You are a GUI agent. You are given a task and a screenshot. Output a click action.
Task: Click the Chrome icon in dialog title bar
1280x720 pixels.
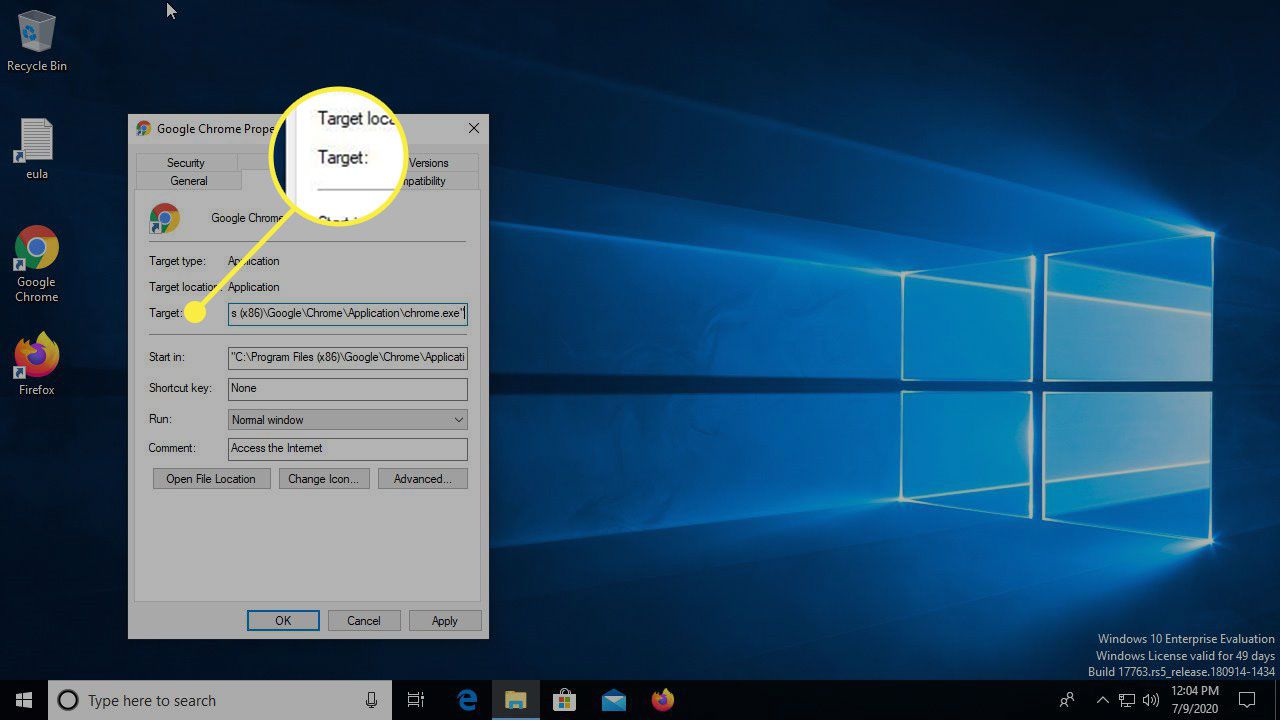[144, 128]
